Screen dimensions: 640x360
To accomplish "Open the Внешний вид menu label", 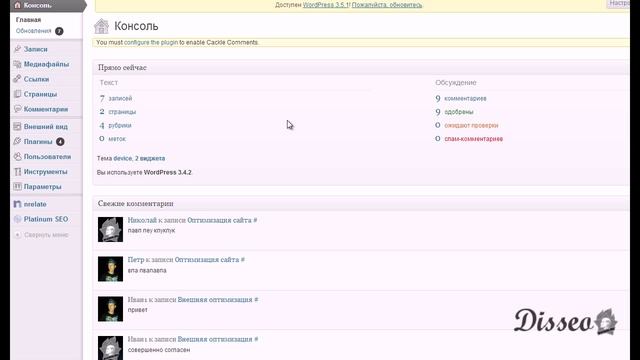I will [46, 127].
